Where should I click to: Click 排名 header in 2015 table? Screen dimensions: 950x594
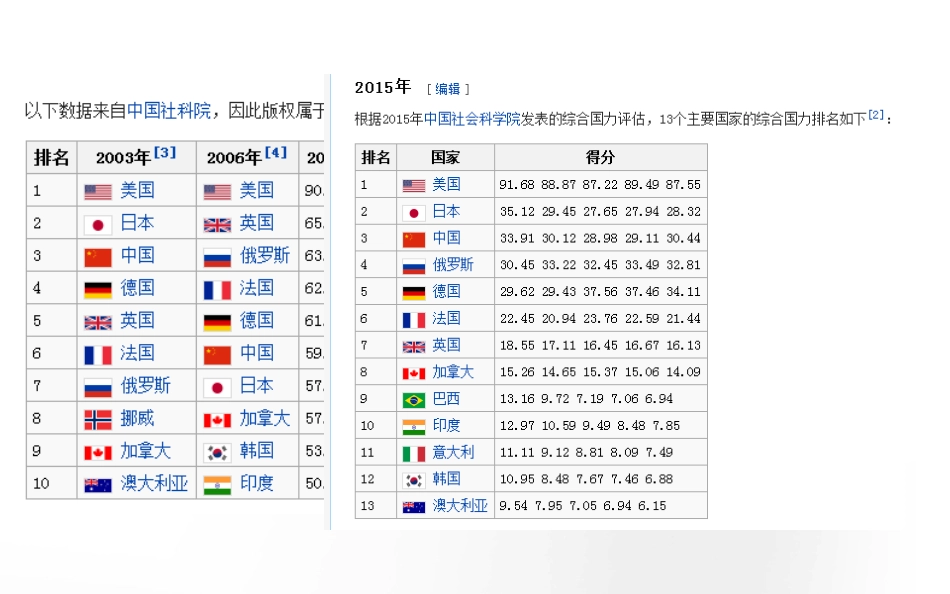(376, 158)
